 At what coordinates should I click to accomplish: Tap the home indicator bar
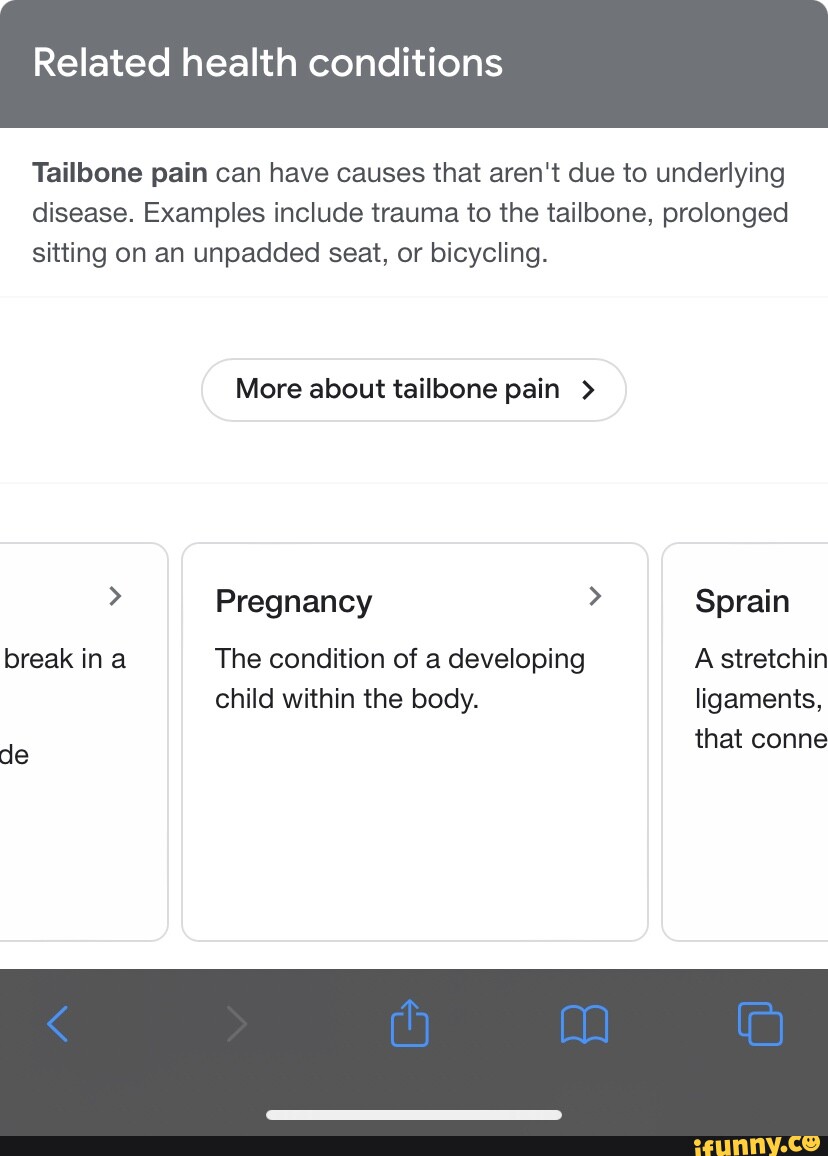click(x=413, y=1114)
